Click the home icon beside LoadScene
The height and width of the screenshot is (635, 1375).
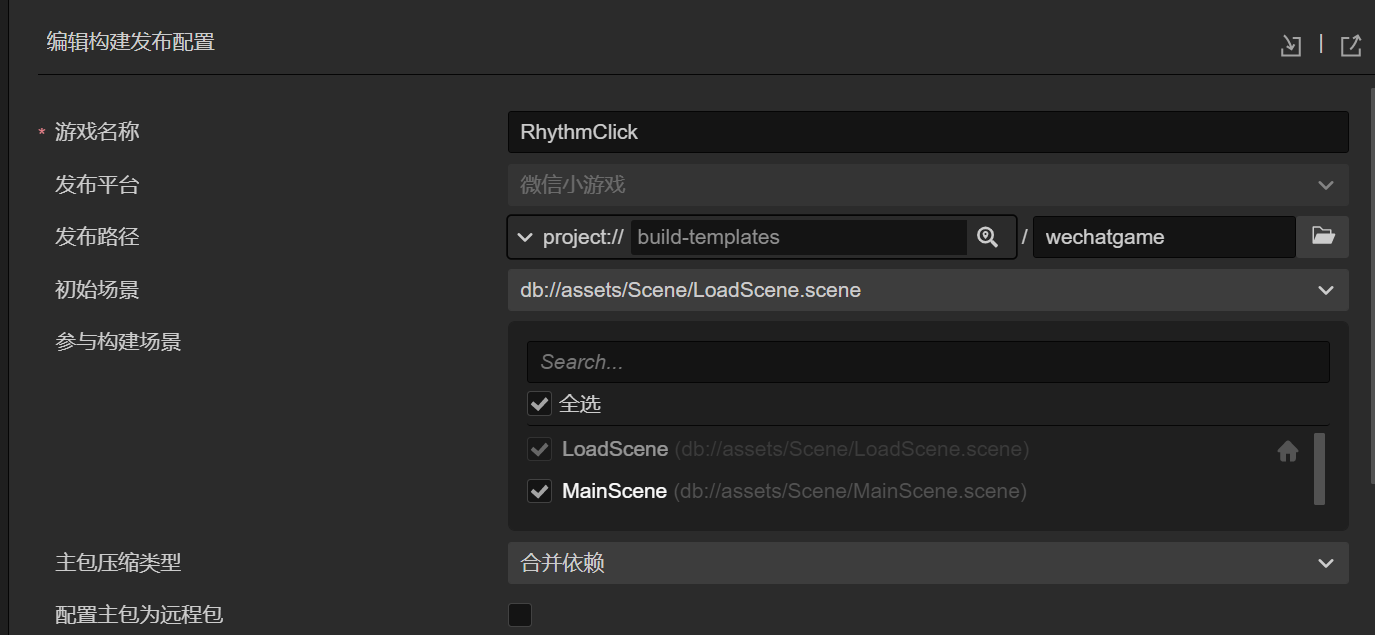(1288, 451)
